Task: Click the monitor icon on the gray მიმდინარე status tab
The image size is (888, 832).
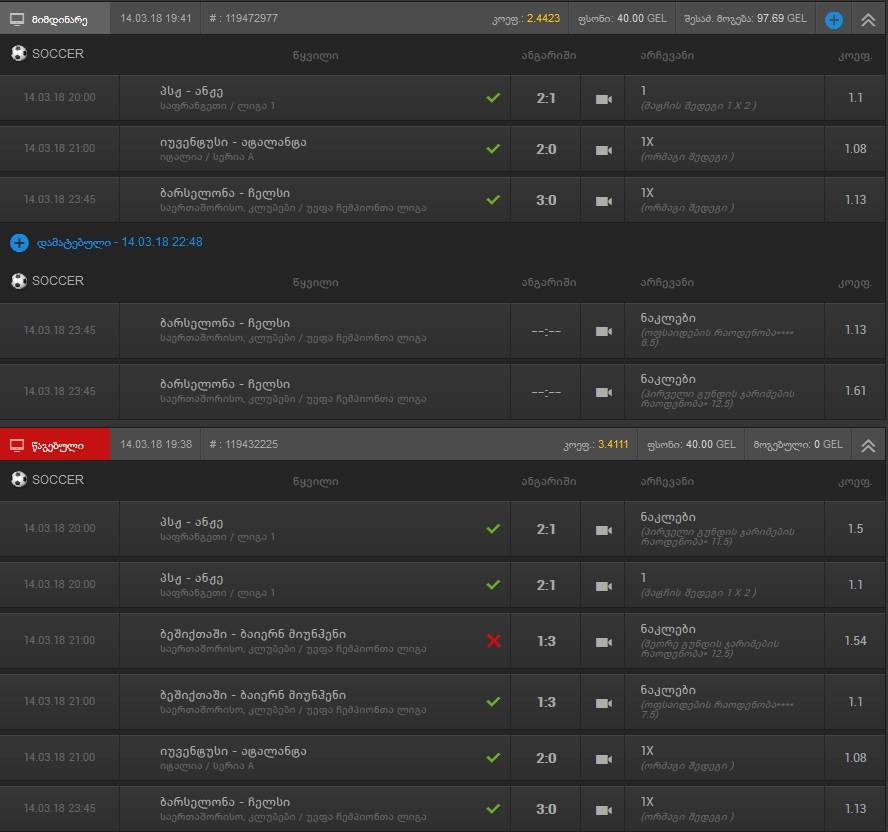Action: coord(17,19)
